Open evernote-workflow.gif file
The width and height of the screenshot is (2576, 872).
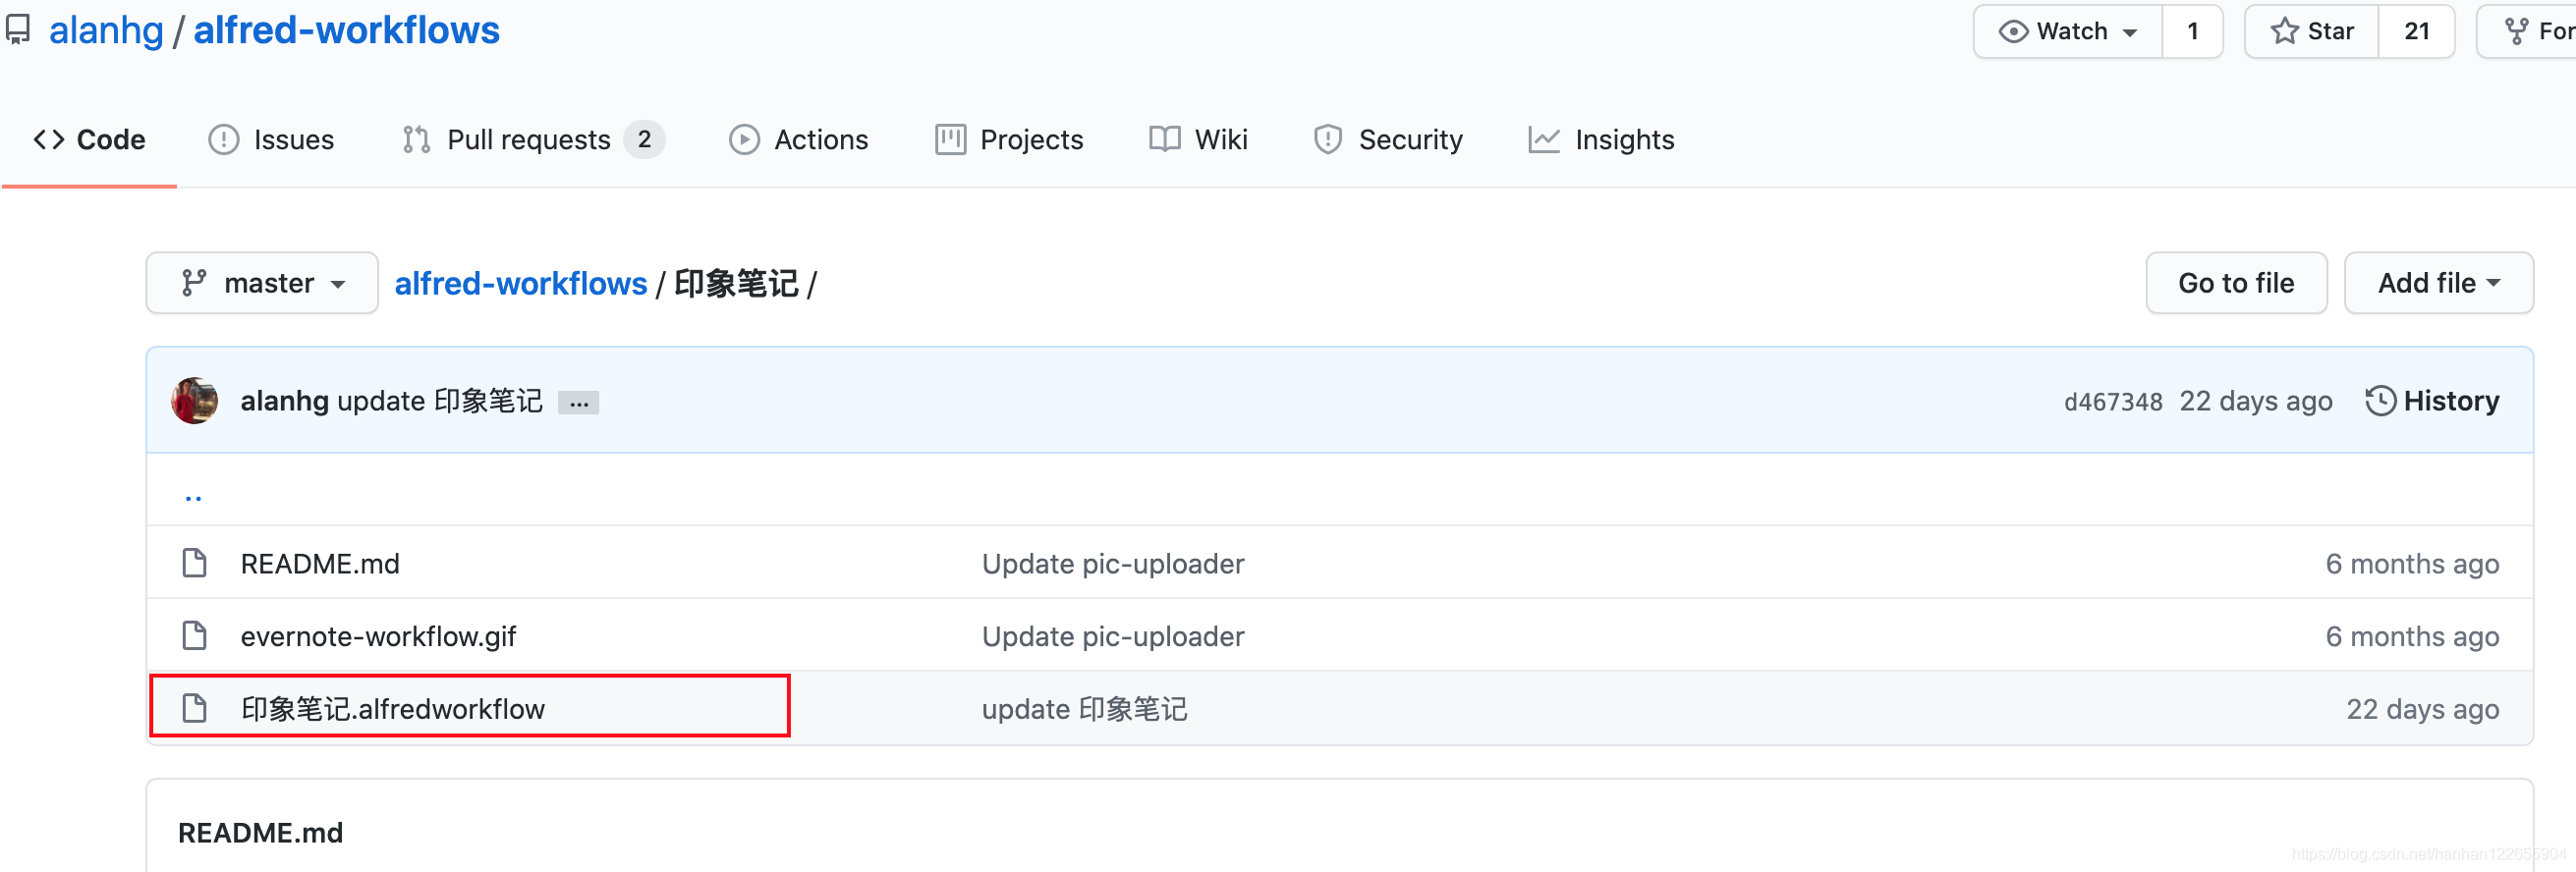click(378, 637)
